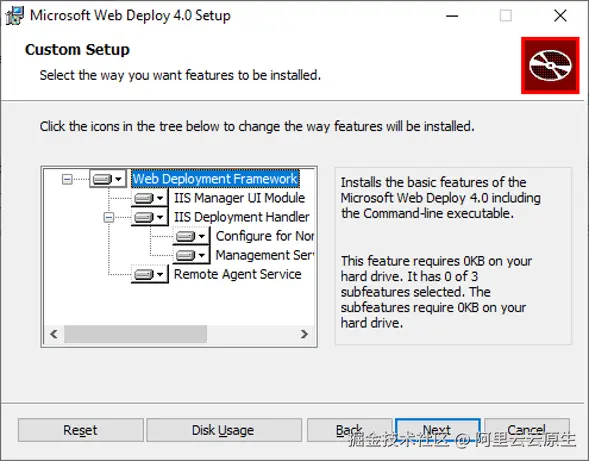Click the installer icon in title bar

click(x=14, y=16)
